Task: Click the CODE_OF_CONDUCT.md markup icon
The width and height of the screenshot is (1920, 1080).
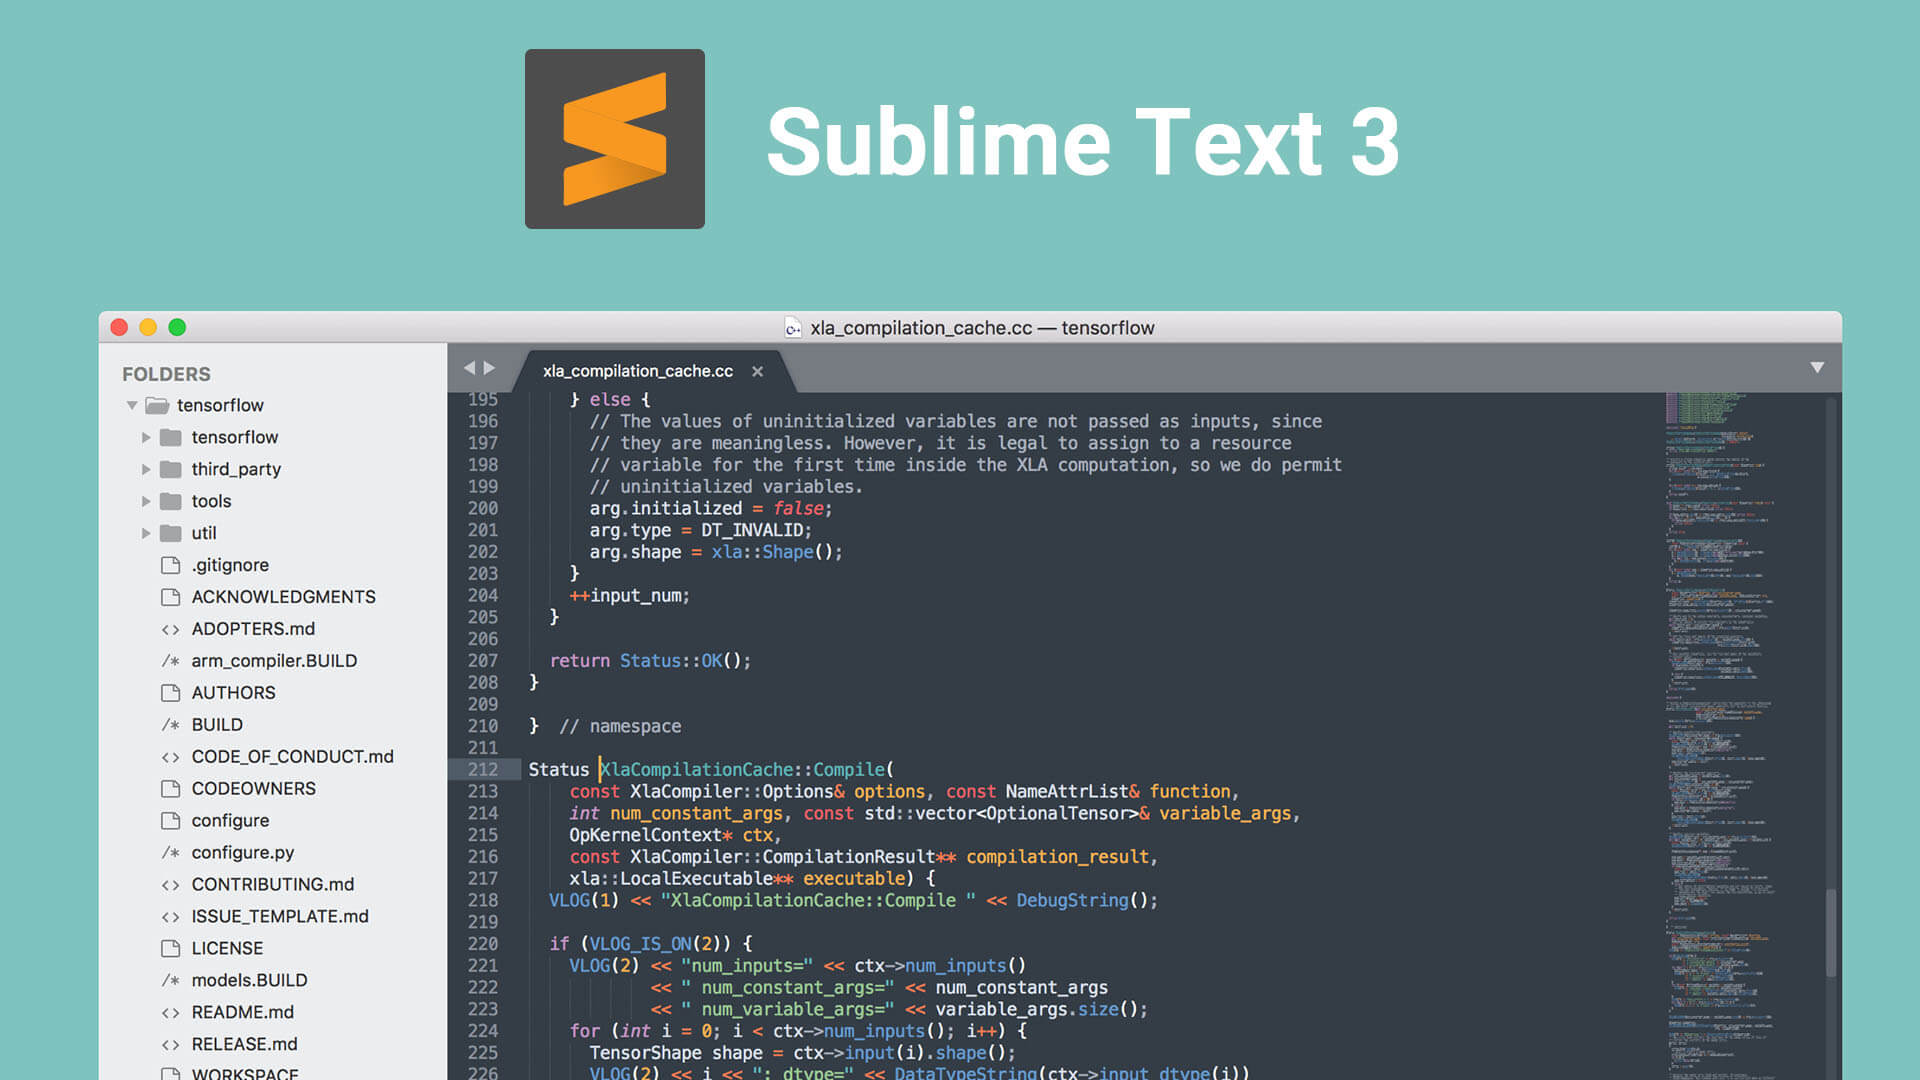Action: pos(171,757)
